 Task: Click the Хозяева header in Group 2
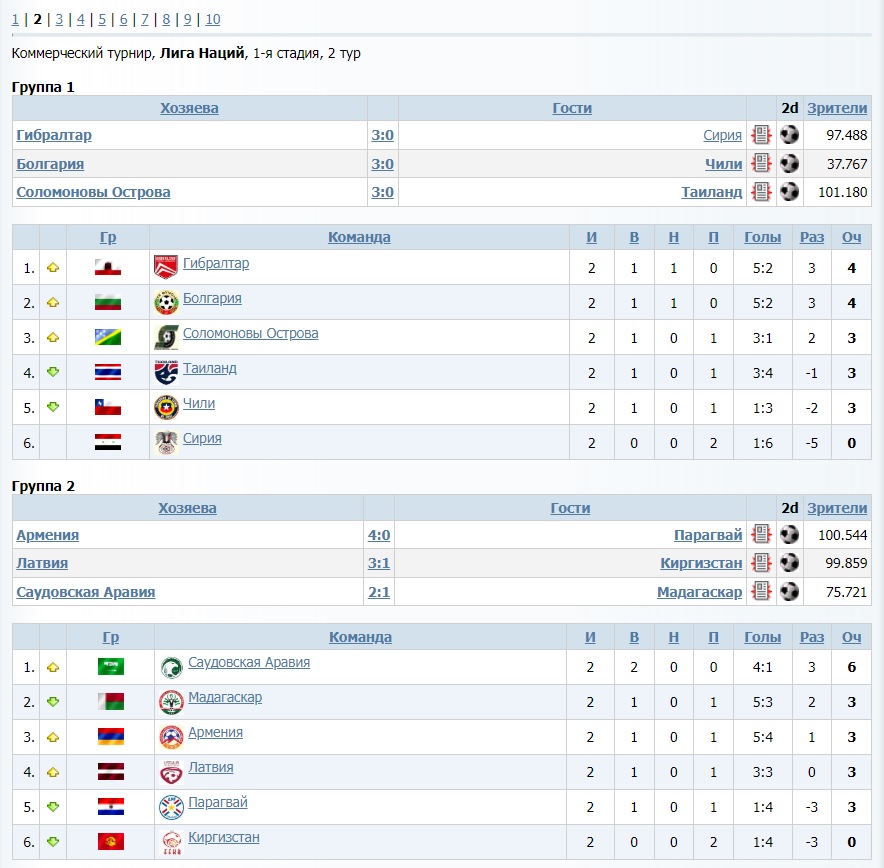pos(187,508)
